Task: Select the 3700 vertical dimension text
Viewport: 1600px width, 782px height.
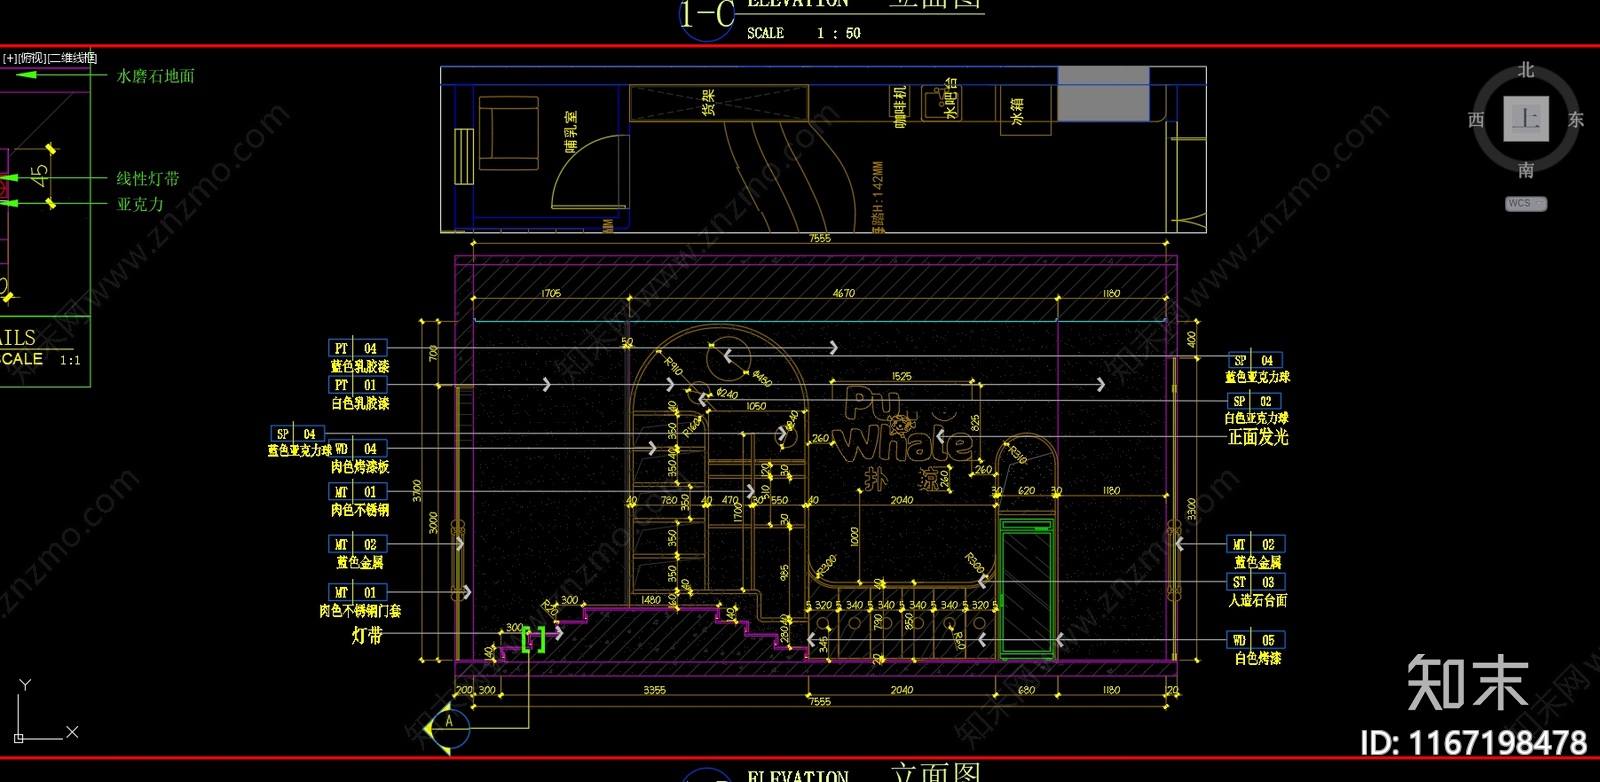Action: coord(417,491)
